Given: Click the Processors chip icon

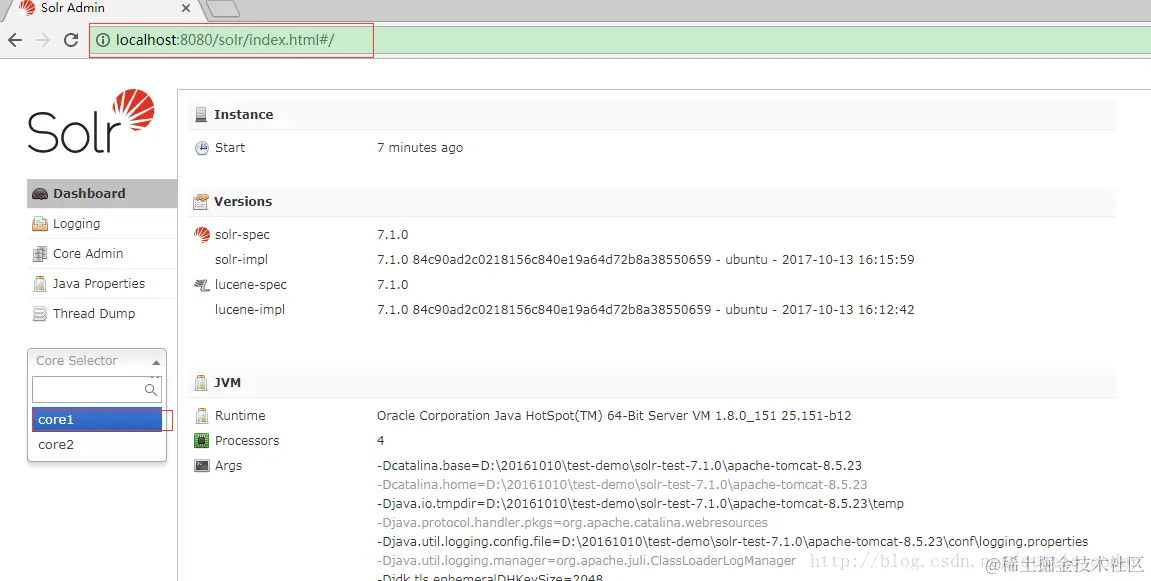Looking at the screenshot, I should tap(201, 441).
